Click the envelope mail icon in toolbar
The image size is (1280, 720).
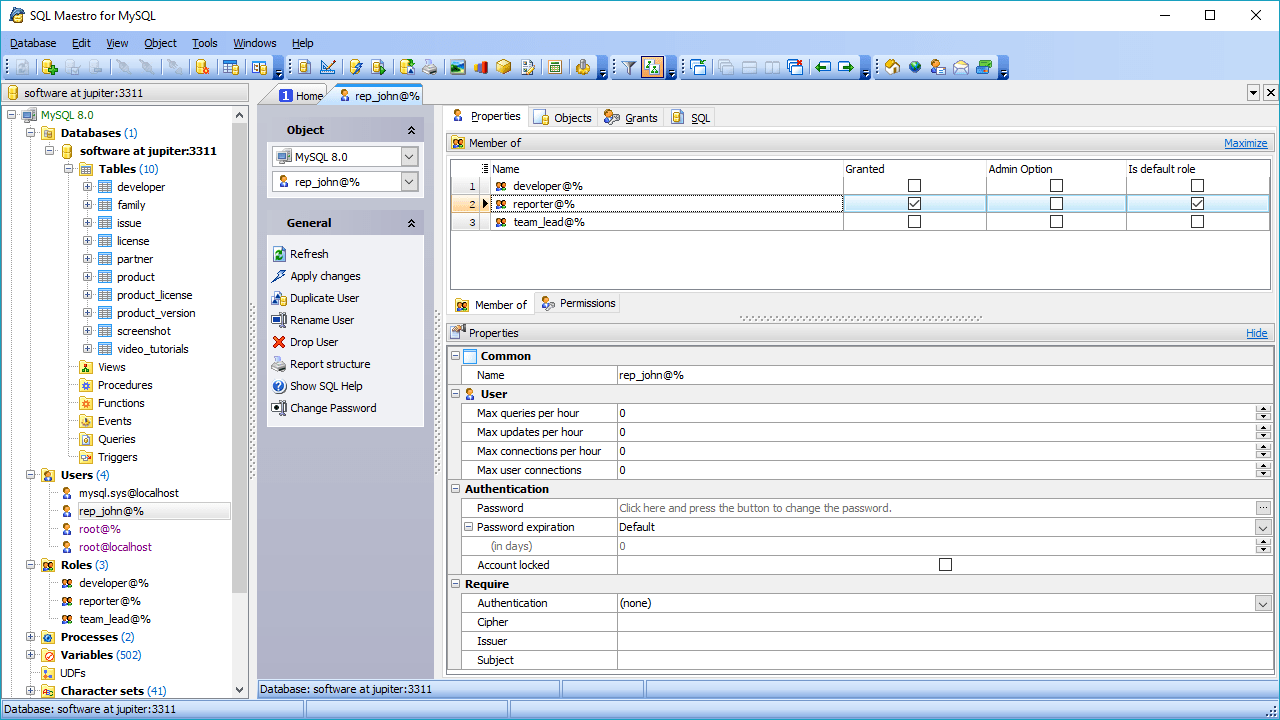click(961, 67)
